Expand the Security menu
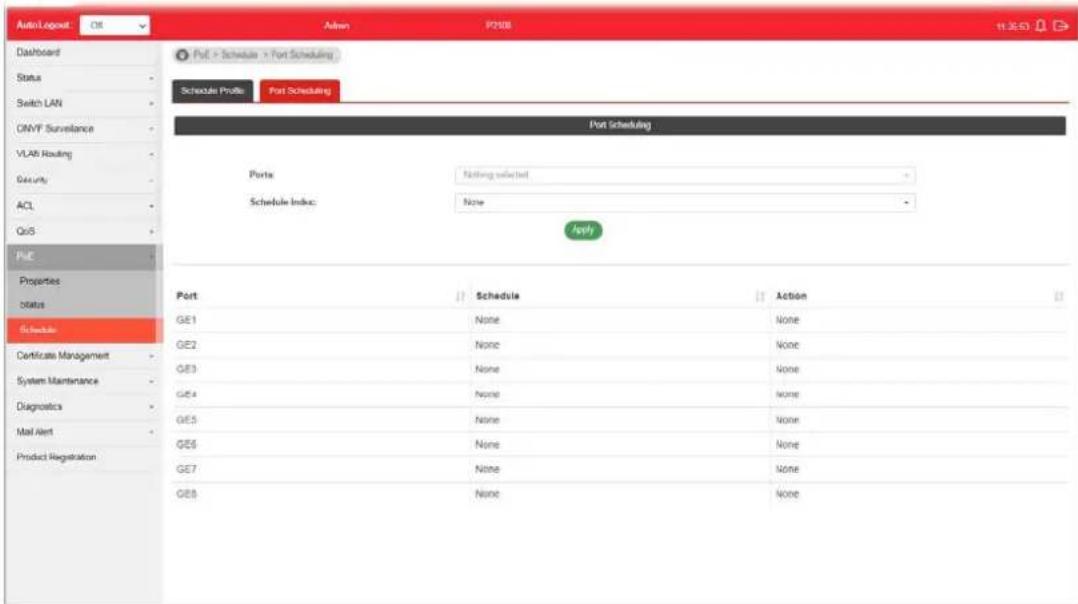This screenshot has height=604, width=1078. click(83, 179)
